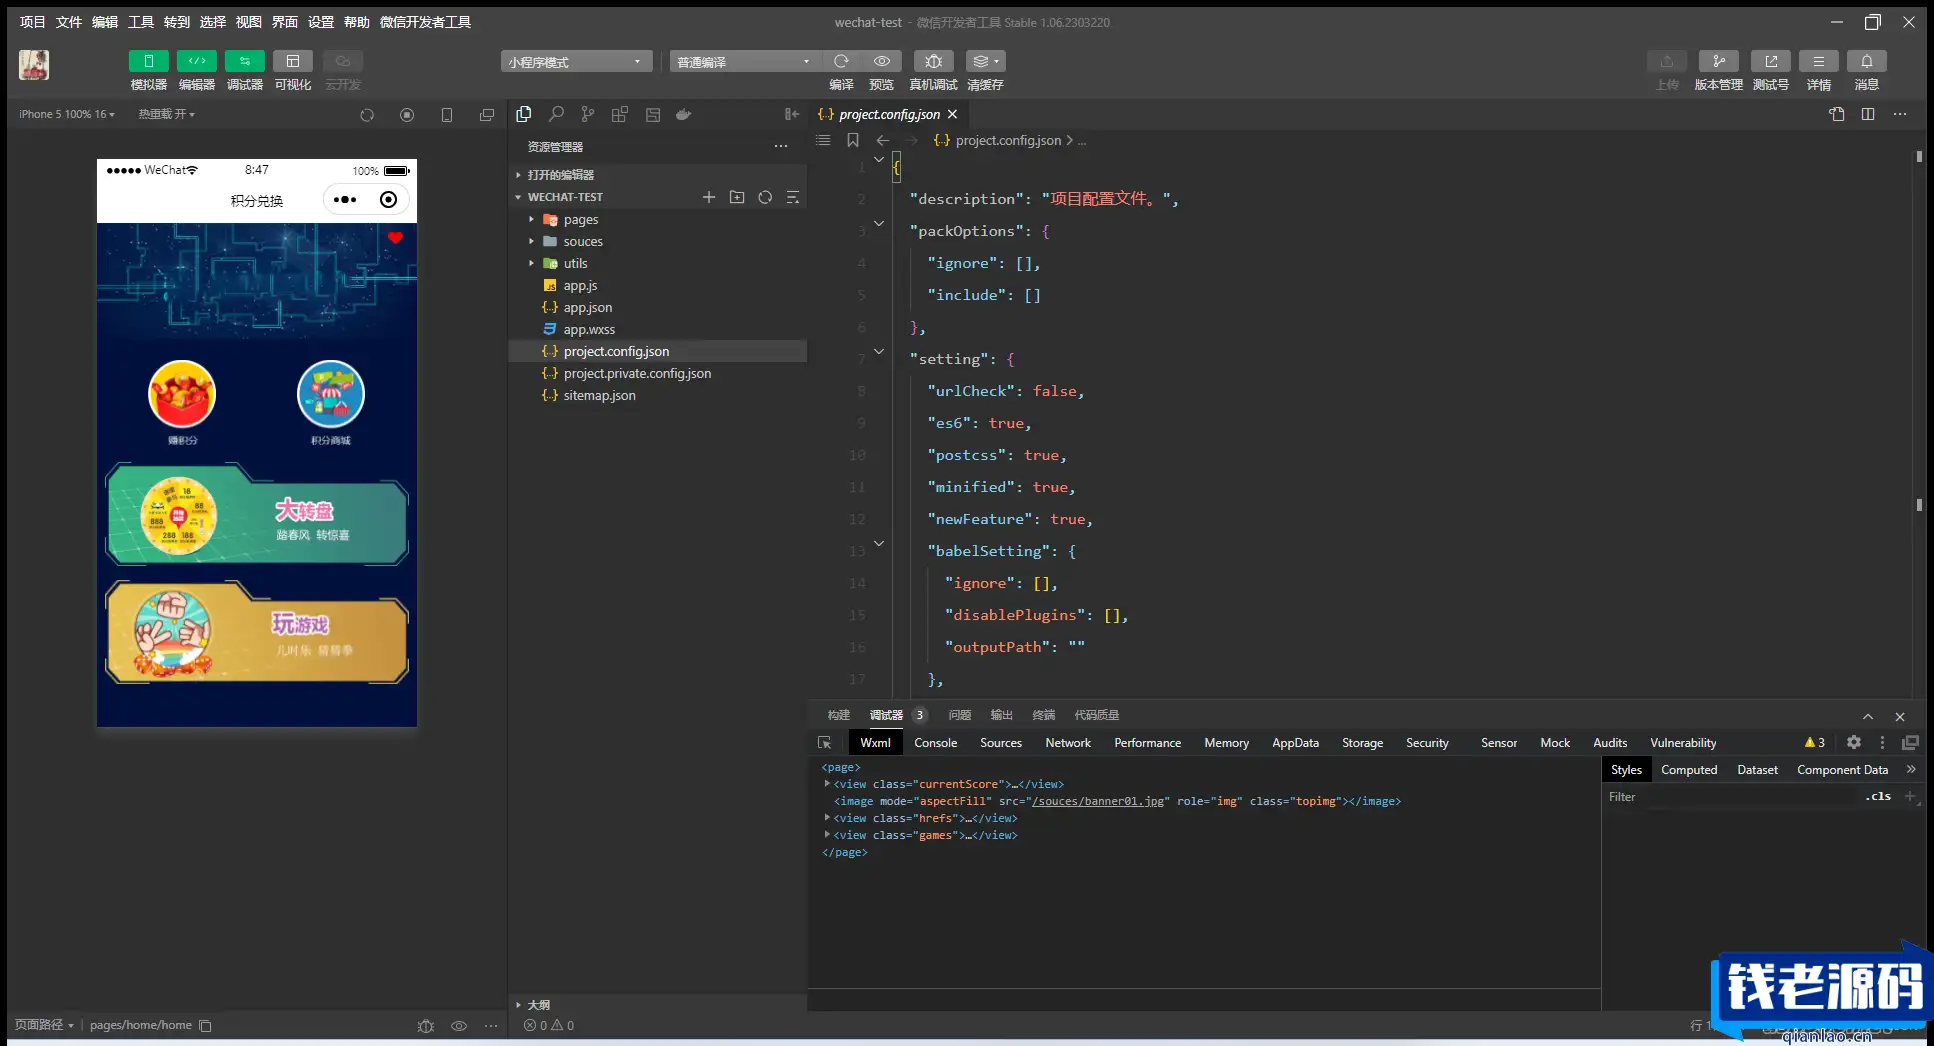Detach the simulator window icon
Image resolution: width=1934 pixels, height=1046 pixels.
click(x=487, y=115)
